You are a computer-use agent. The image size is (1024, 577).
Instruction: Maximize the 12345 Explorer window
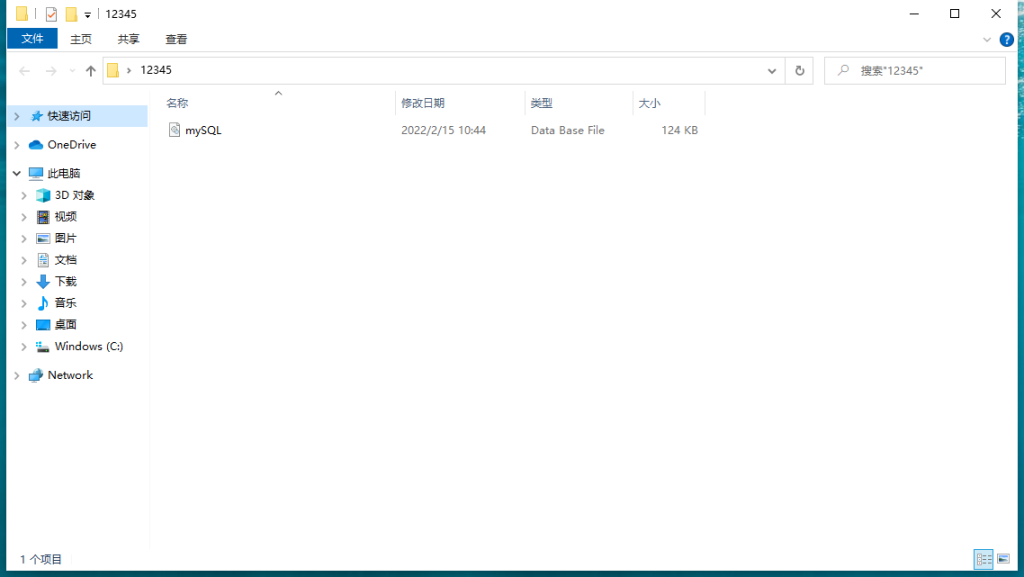click(954, 14)
